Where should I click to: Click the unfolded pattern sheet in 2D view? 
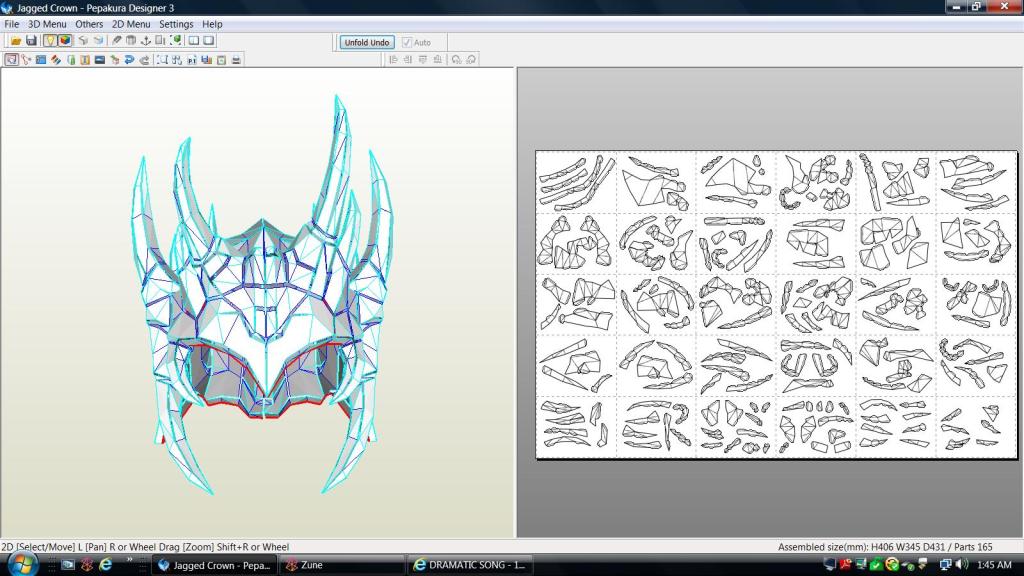tap(776, 304)
